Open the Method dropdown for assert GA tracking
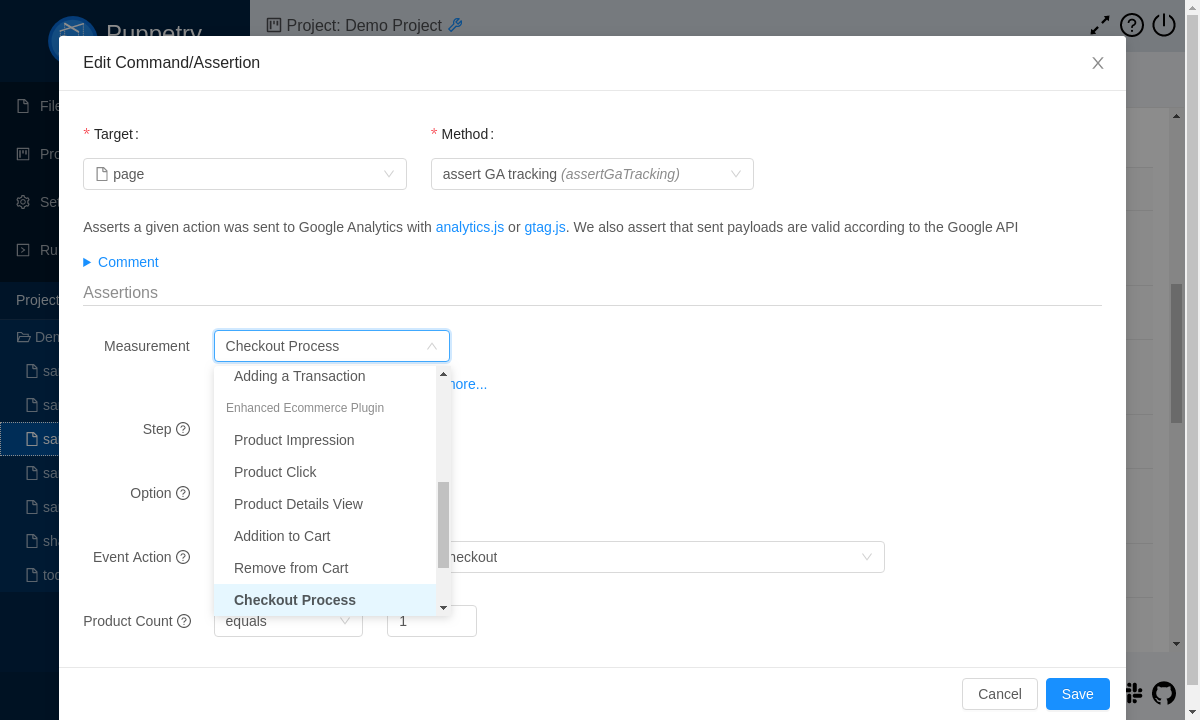This screenshot has height=720, width=1200. click(592, 173)
